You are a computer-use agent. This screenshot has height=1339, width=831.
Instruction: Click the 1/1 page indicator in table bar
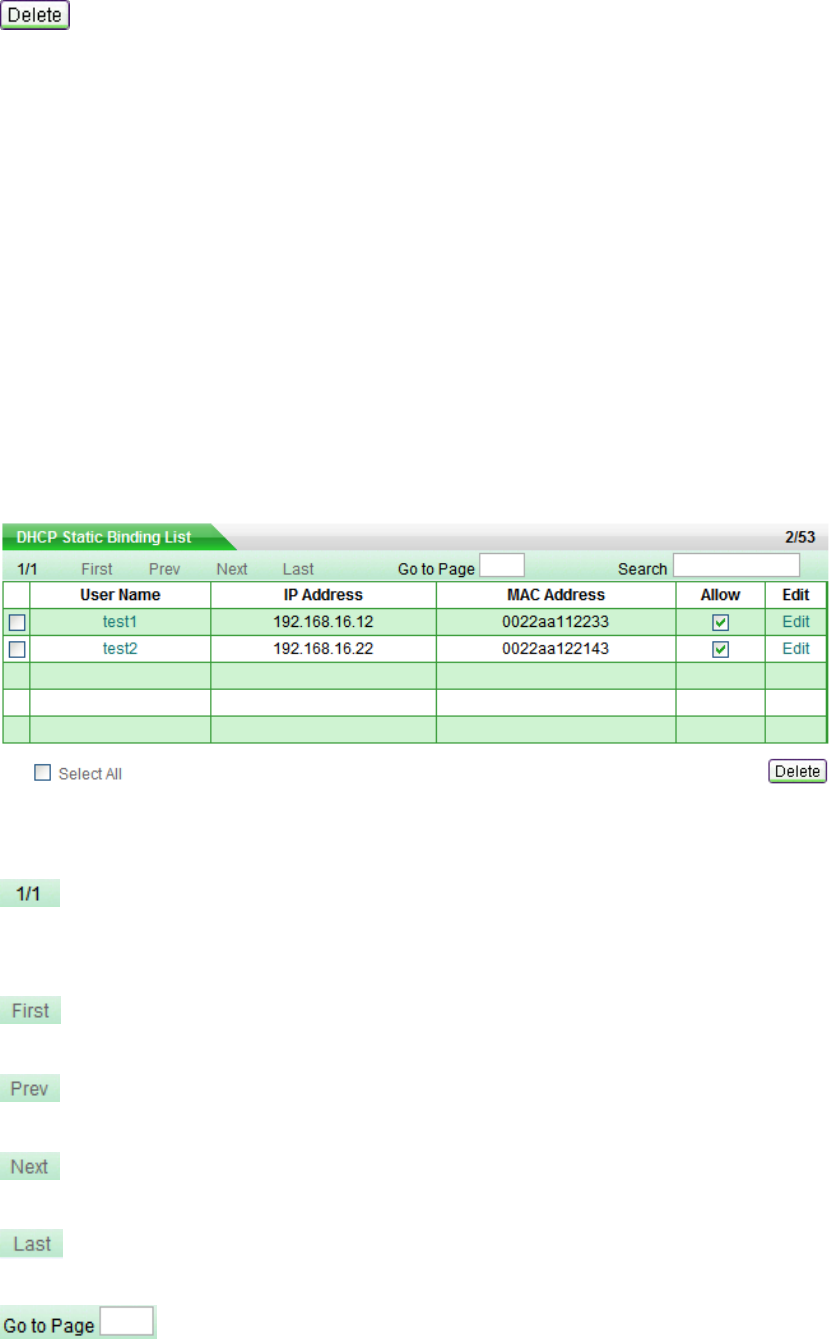pyautogui.click(x=28, y=569)
